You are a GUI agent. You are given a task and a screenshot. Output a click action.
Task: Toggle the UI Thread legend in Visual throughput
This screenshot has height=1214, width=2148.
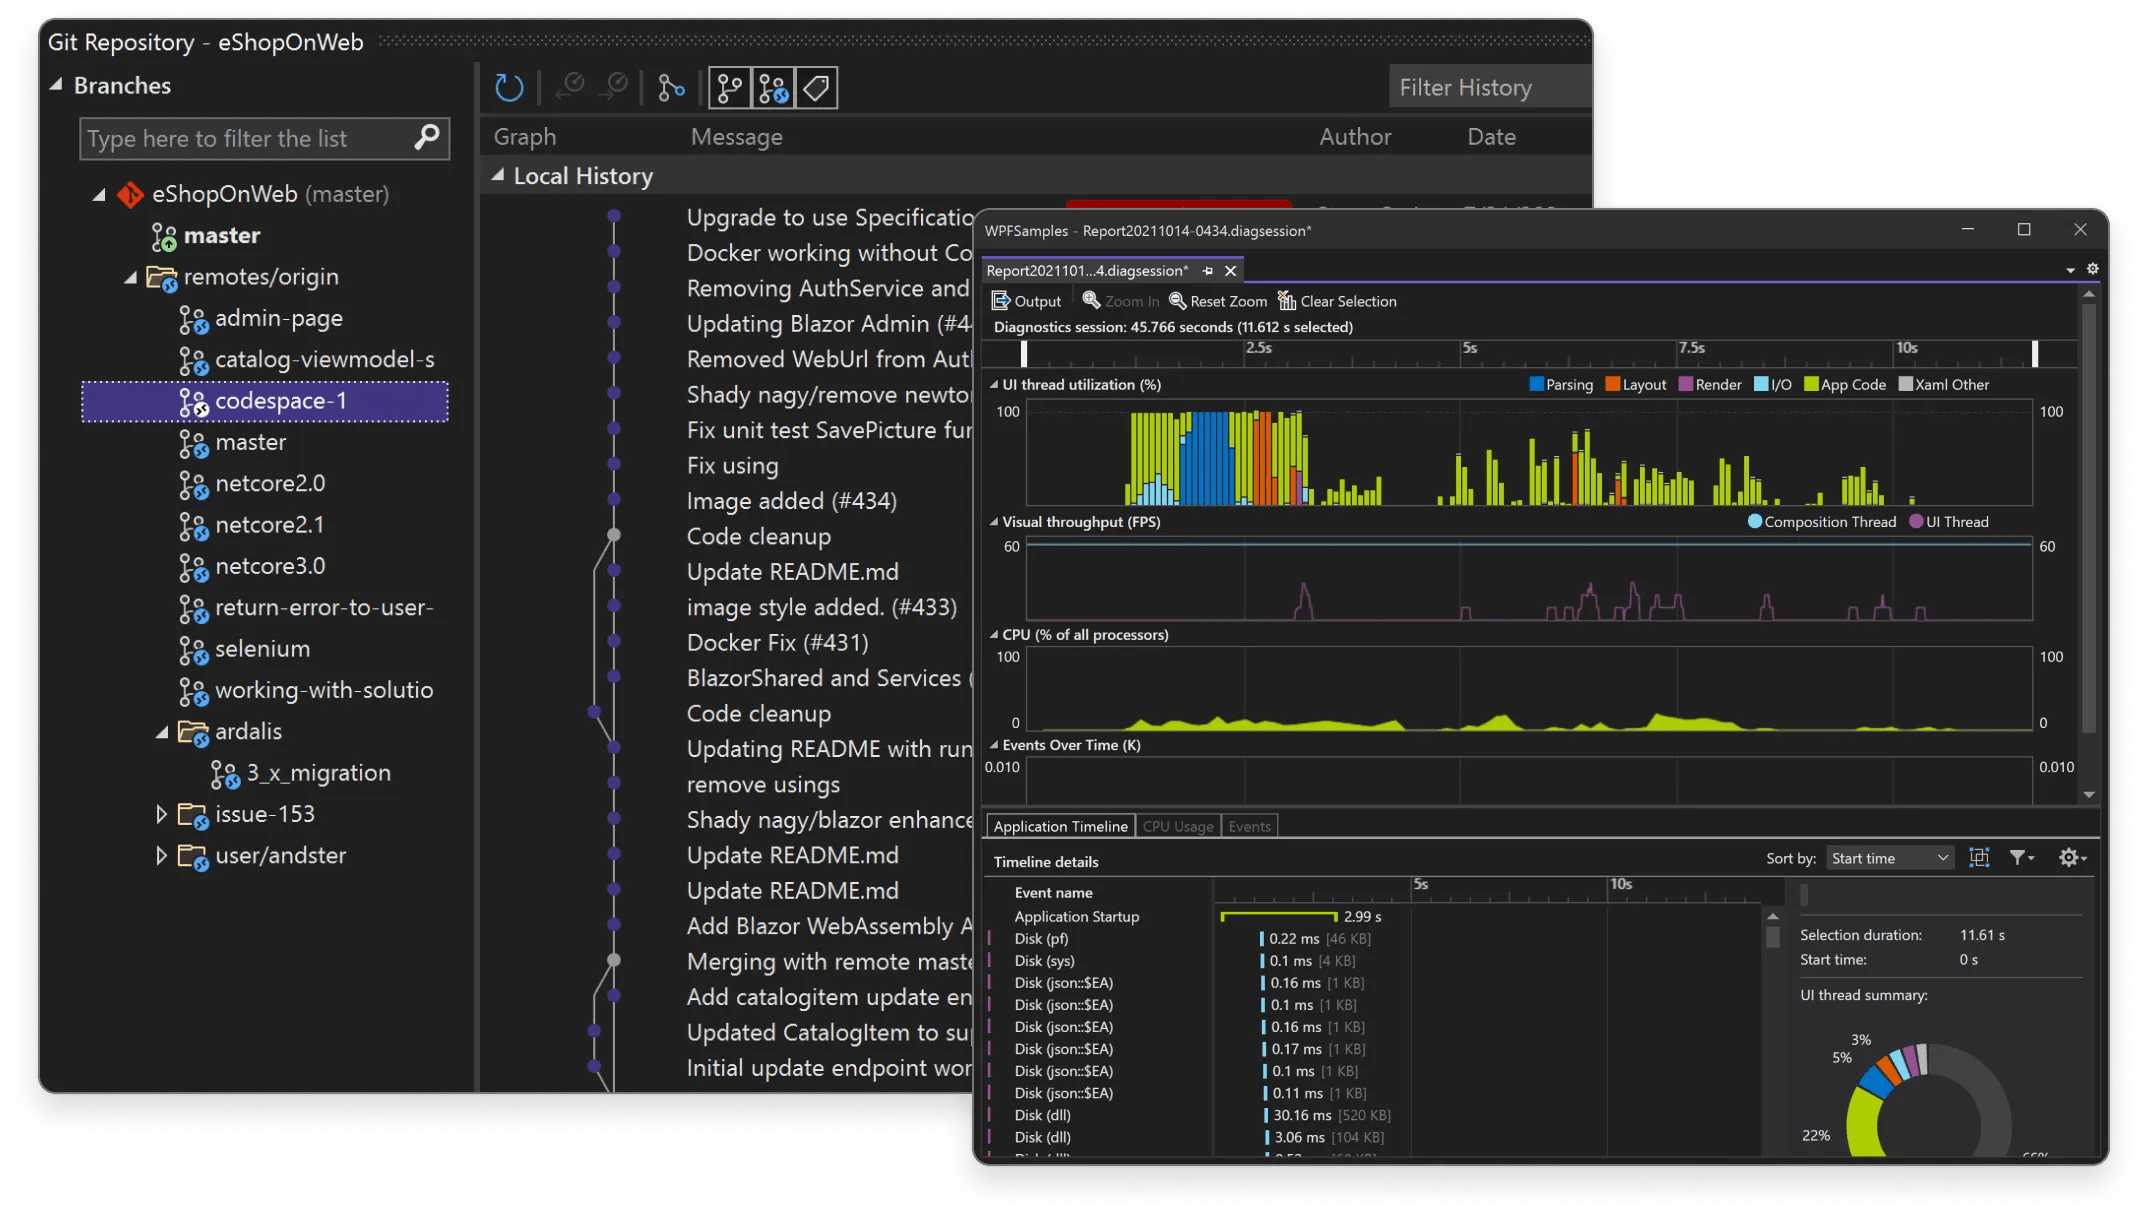(1948, 521)
